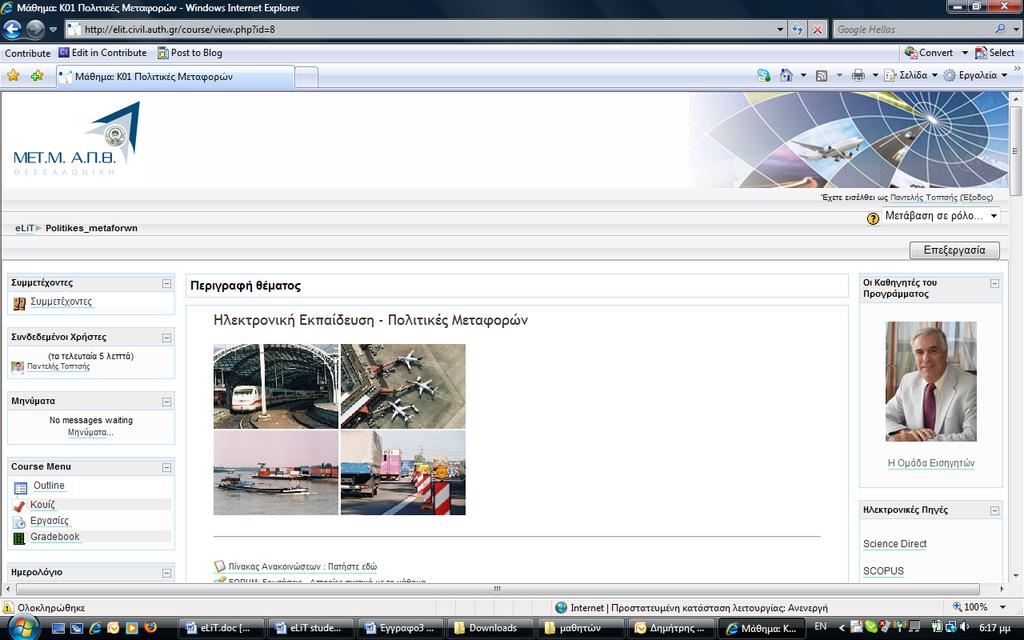Screen dimensions: 1024x640
Task: Click the yellow help question mark icon
Action: point(873,218)
